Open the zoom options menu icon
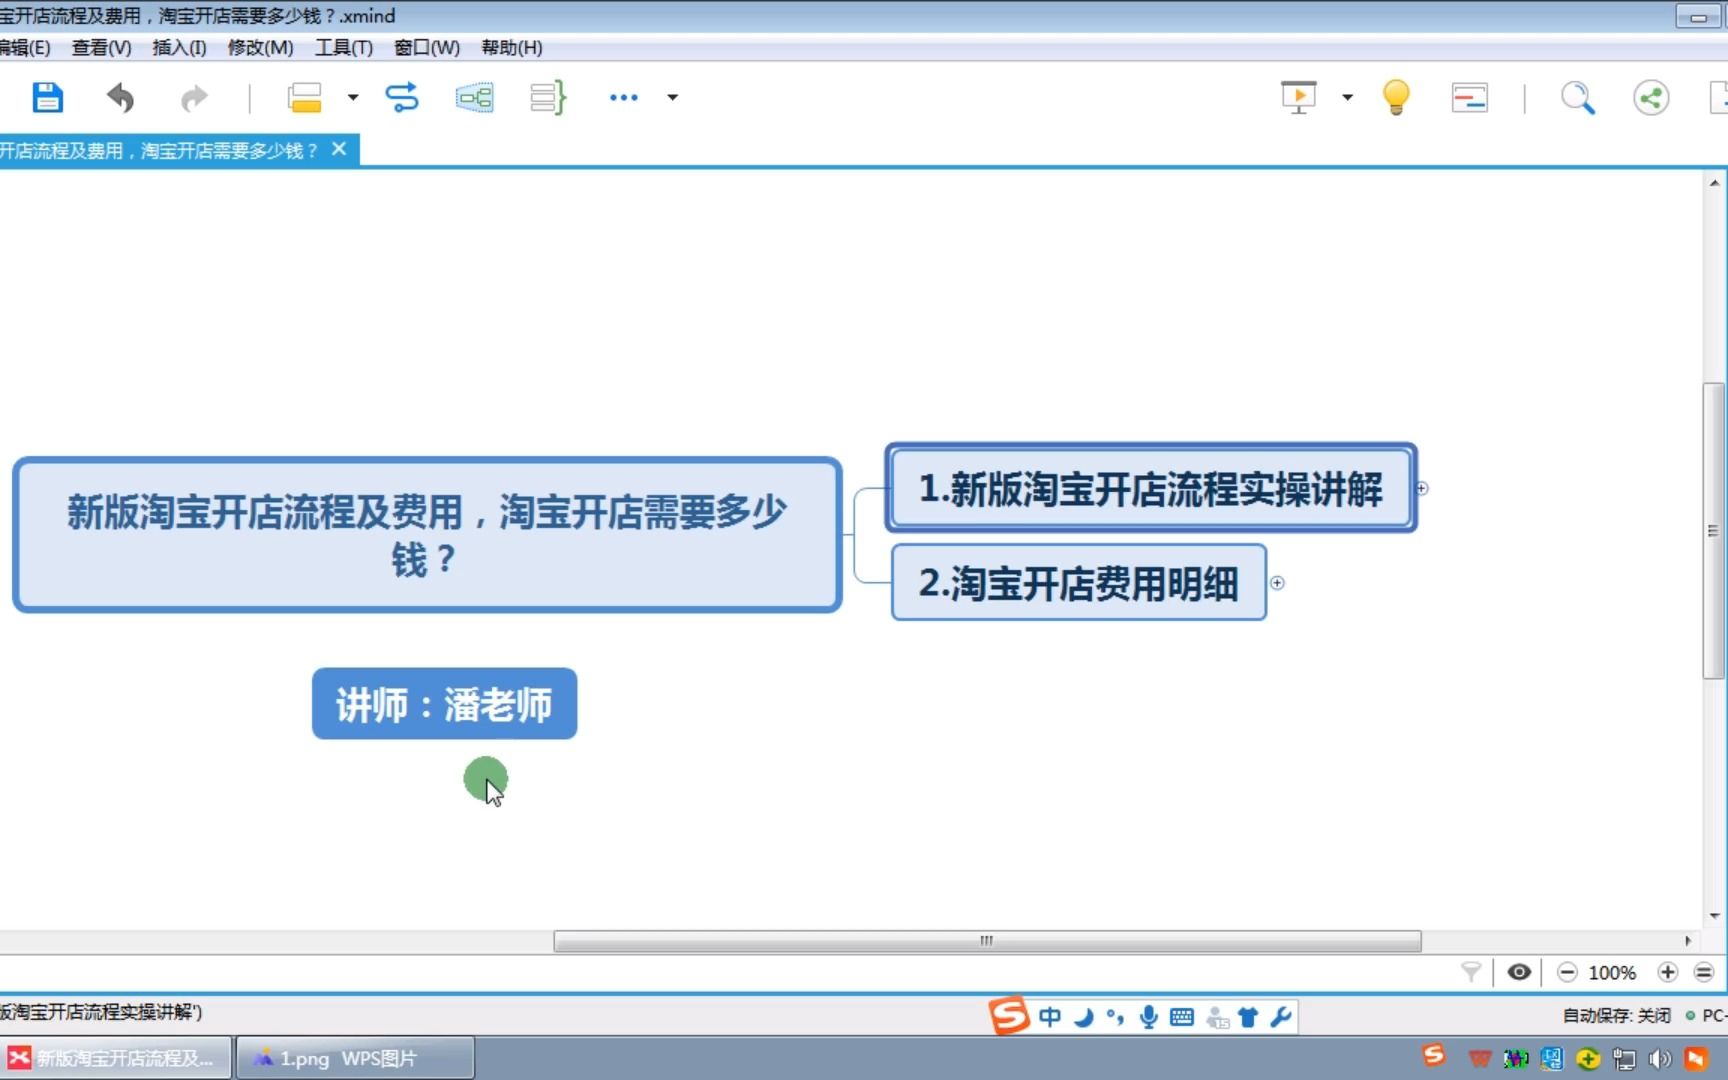 point(1704,972)
